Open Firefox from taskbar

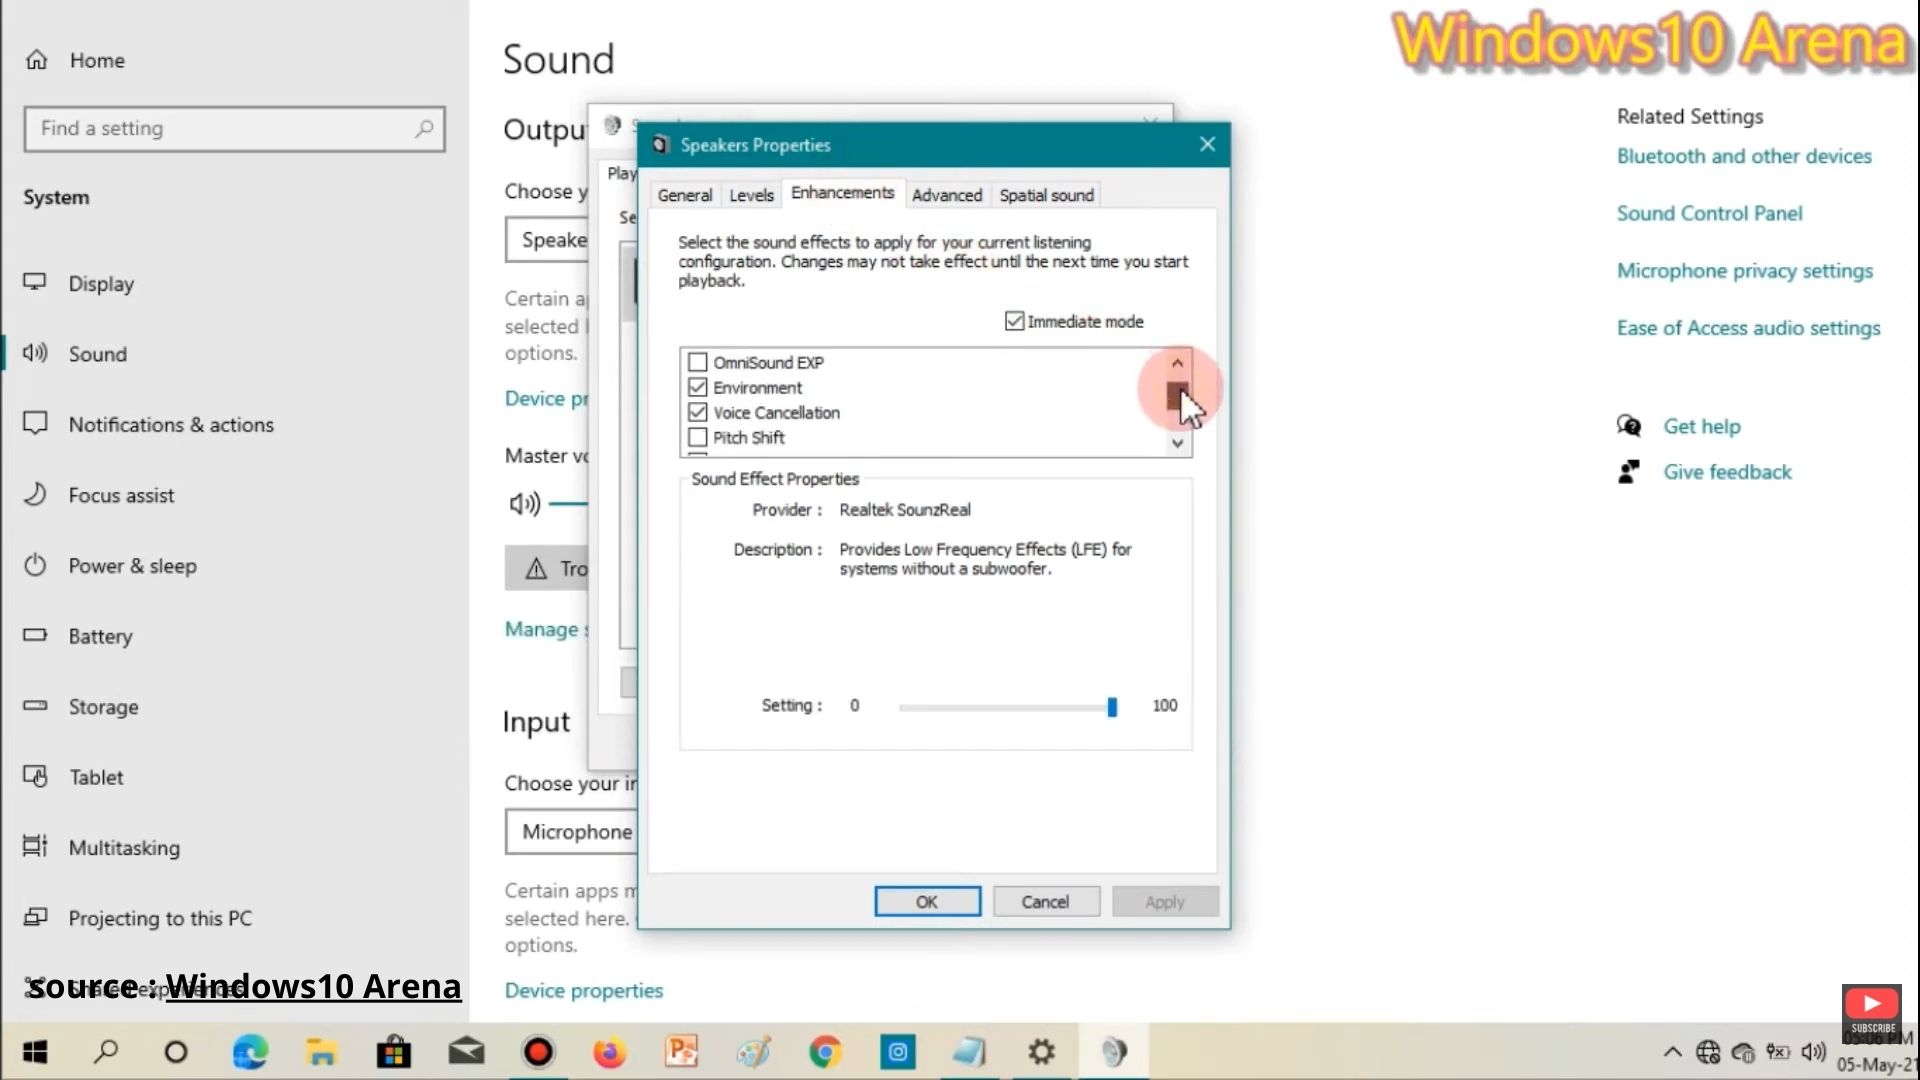pyautogui.click(x=609, y=1052)
